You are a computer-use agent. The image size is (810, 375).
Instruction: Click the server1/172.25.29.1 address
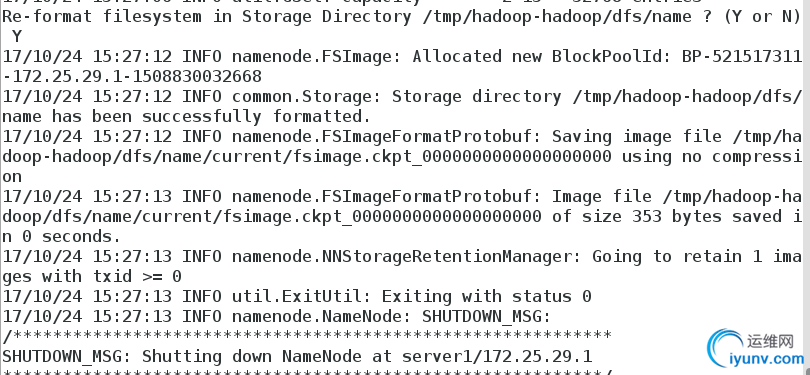(497, 356)
